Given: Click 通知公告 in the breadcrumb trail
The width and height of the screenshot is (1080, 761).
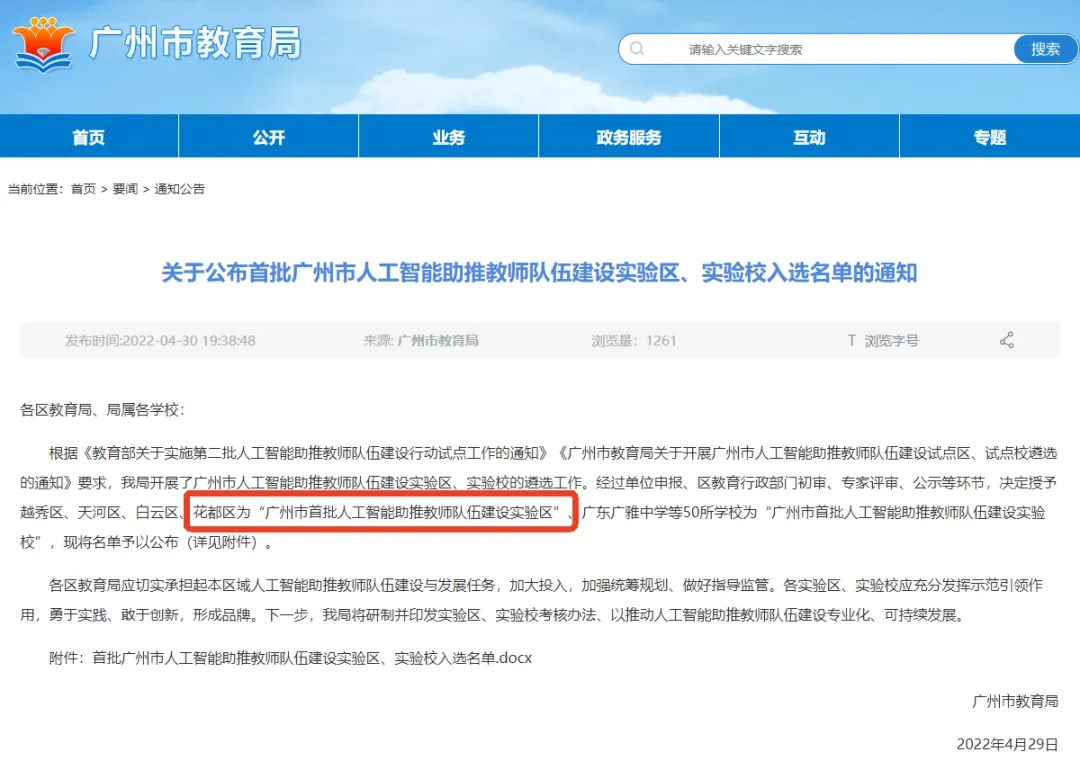Looking at the screenshot, I should (x=179, y=189).
